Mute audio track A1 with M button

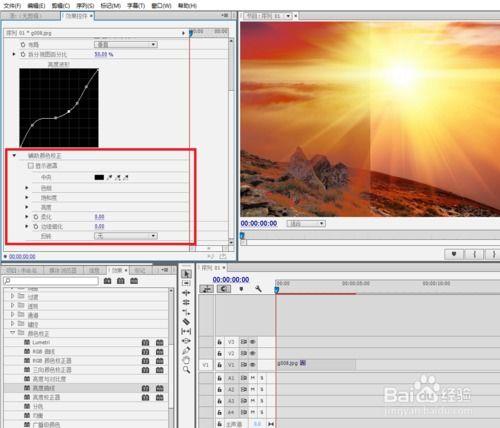tap(253, 378)
